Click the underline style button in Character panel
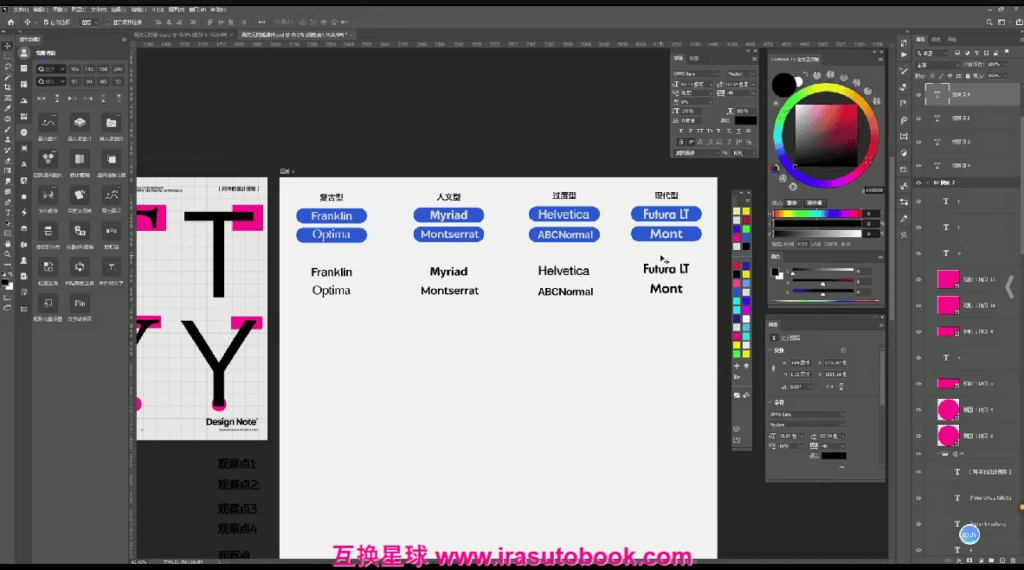 tap(739, 131)
